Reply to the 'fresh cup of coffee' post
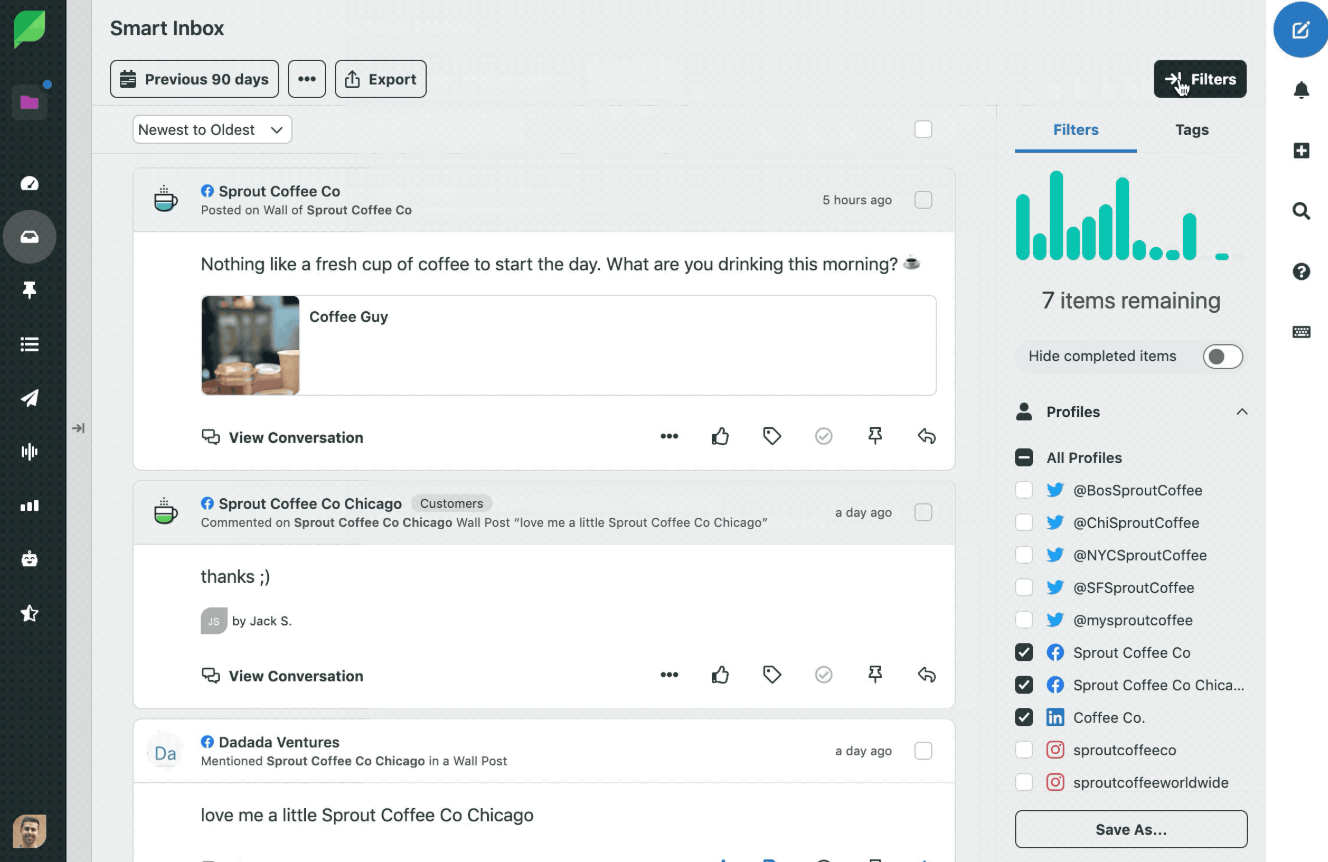1328x862 pixels. pos(927,436)
